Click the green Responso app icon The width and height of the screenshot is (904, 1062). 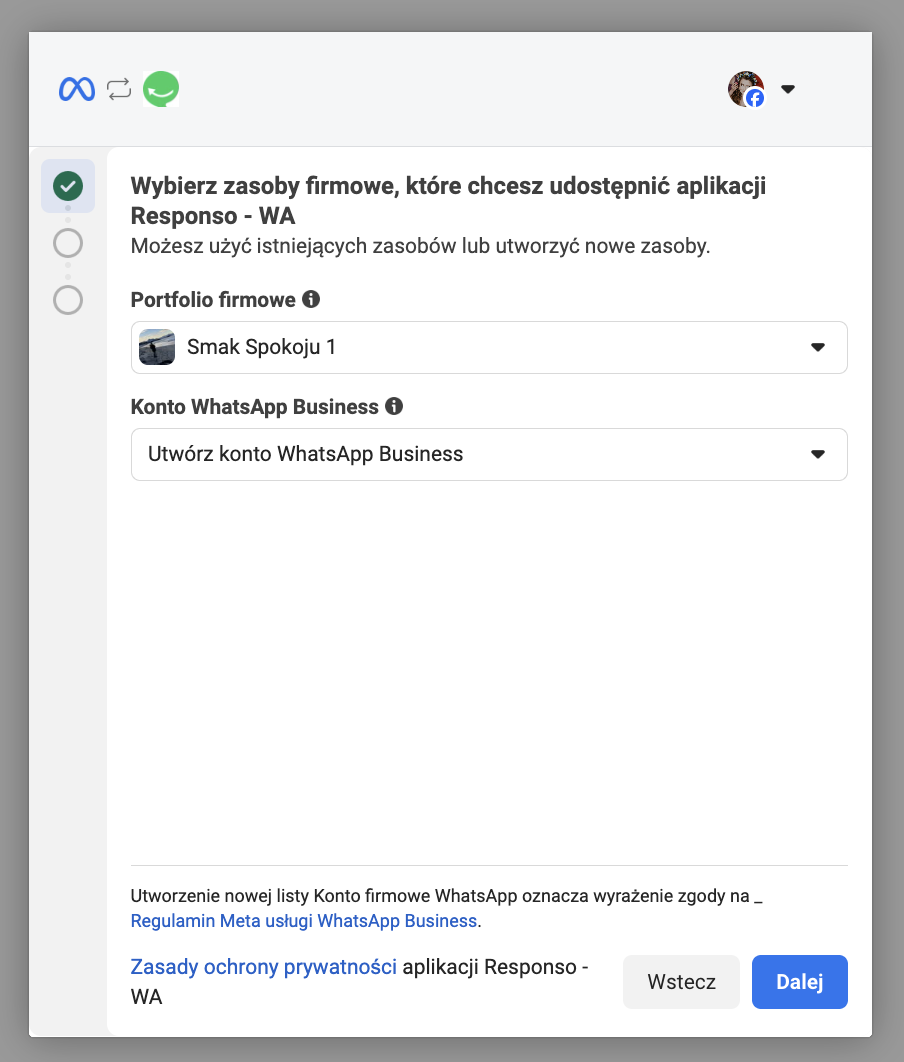click(x=161, y=89)
